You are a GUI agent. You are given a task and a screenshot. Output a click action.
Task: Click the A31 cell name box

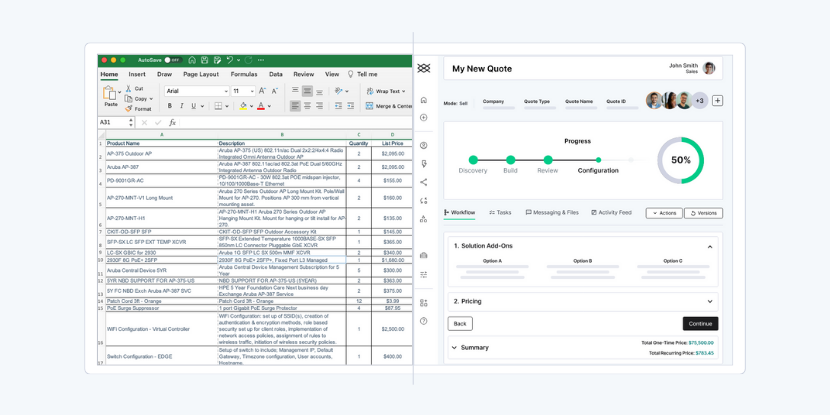coord(113,123)
